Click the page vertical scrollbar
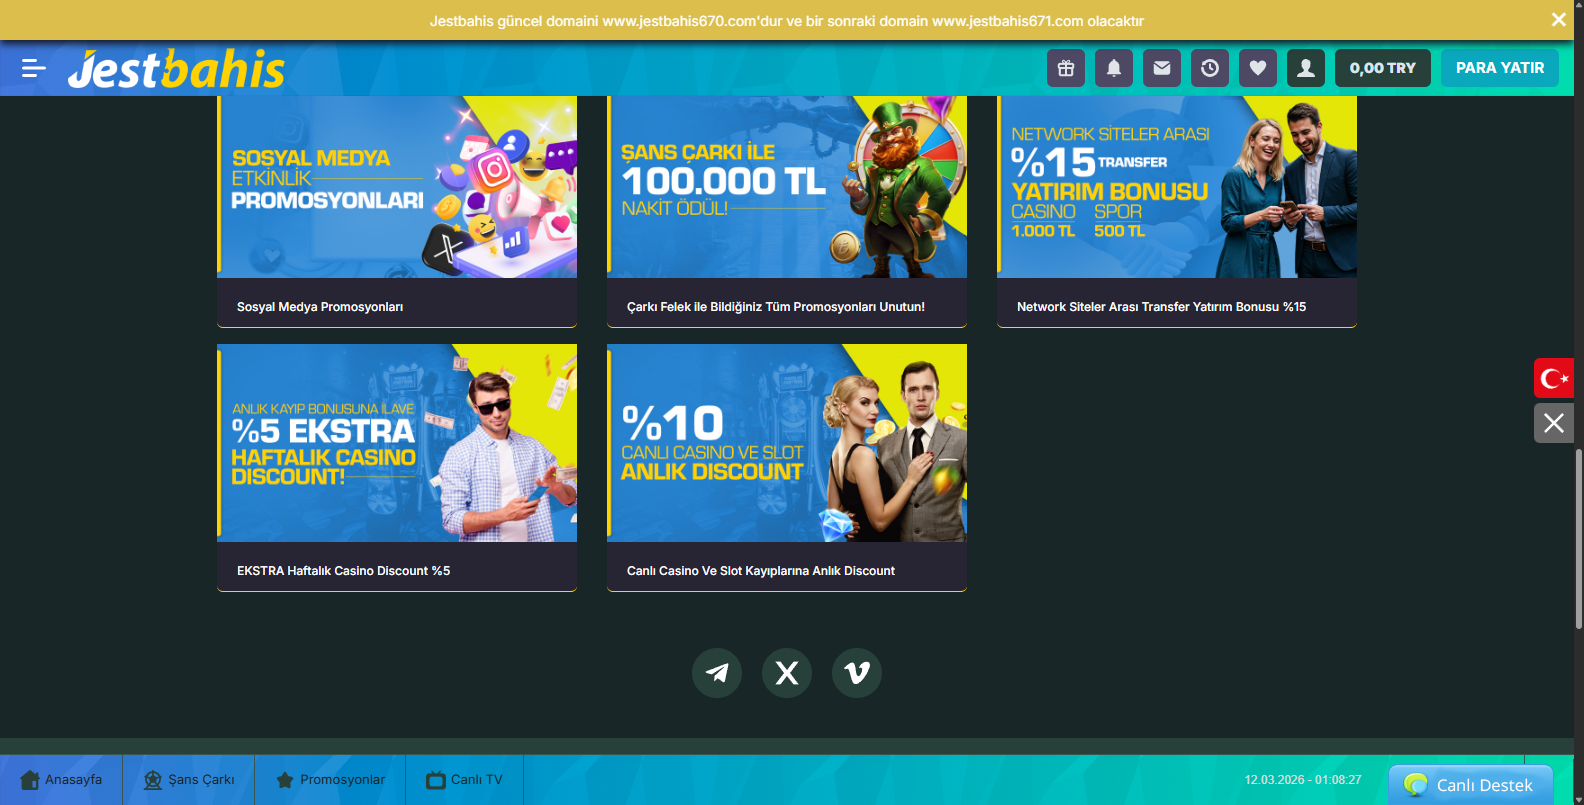 point(1578,540)
